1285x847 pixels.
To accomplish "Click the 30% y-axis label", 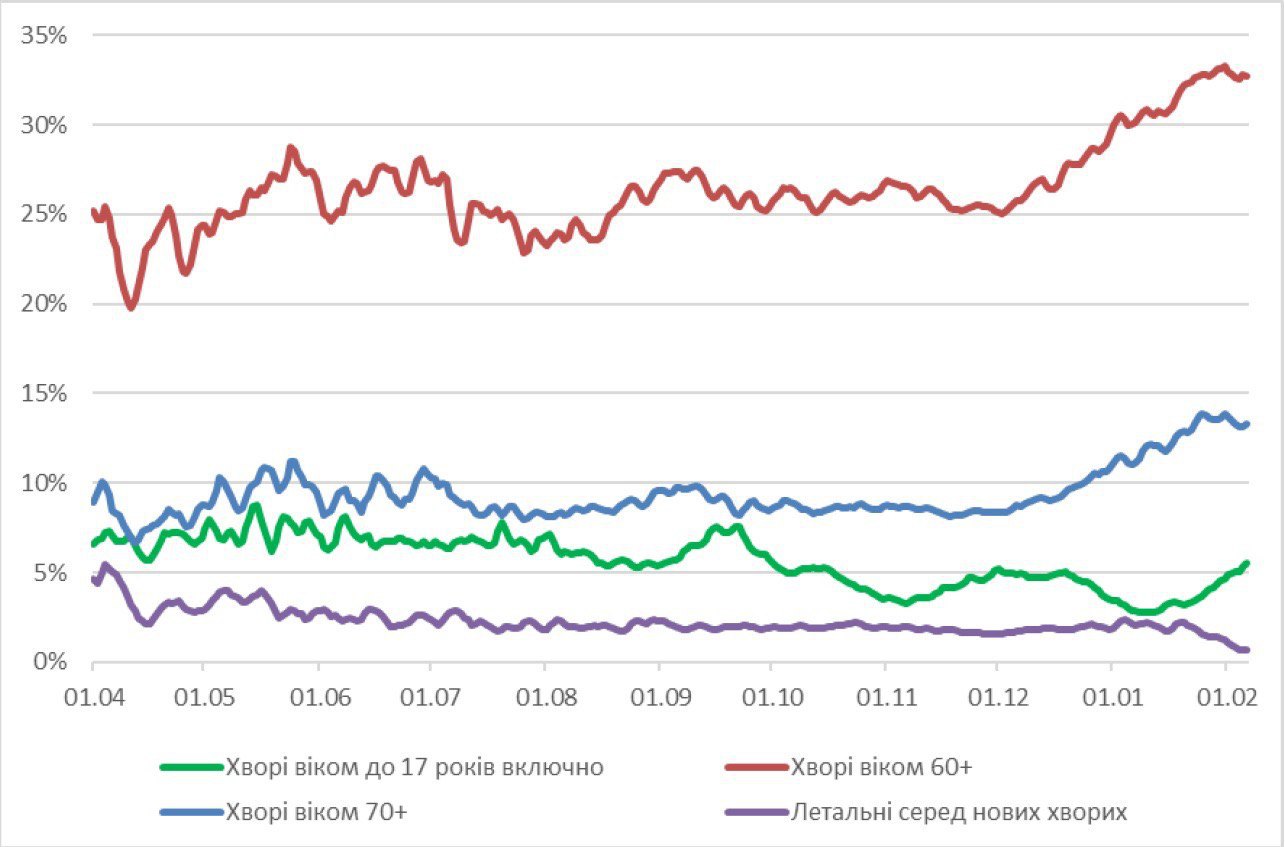I will click(x=44, y=126).
